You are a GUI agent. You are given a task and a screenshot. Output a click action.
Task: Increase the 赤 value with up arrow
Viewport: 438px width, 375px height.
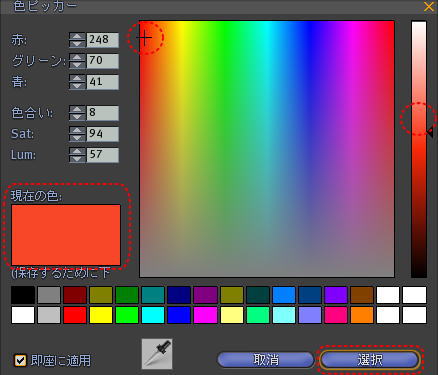tap(77, 36)
